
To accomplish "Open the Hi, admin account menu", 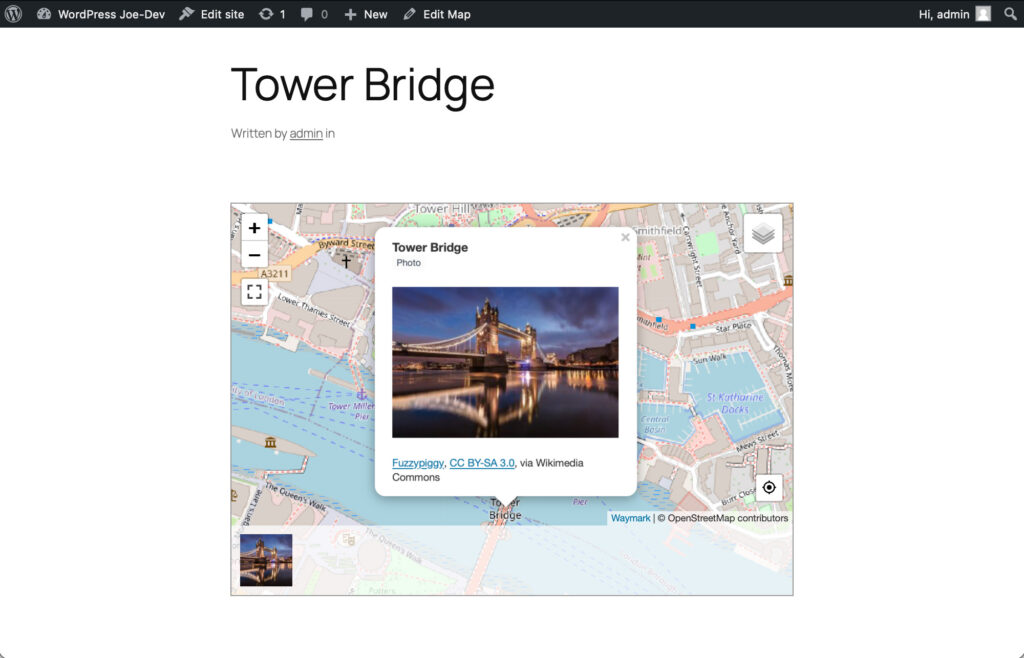I will [954, 14].
